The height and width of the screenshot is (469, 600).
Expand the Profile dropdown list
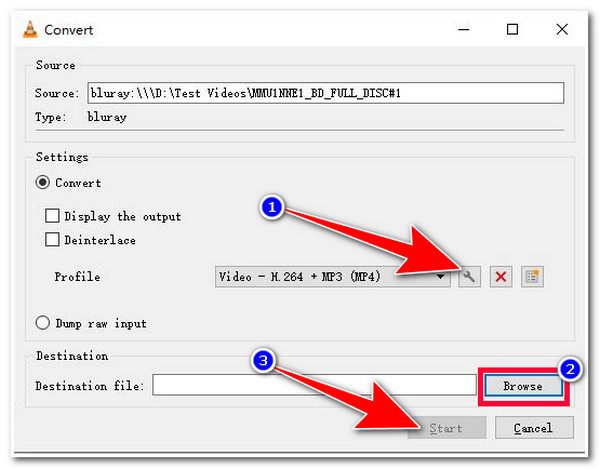pos(333,276)
